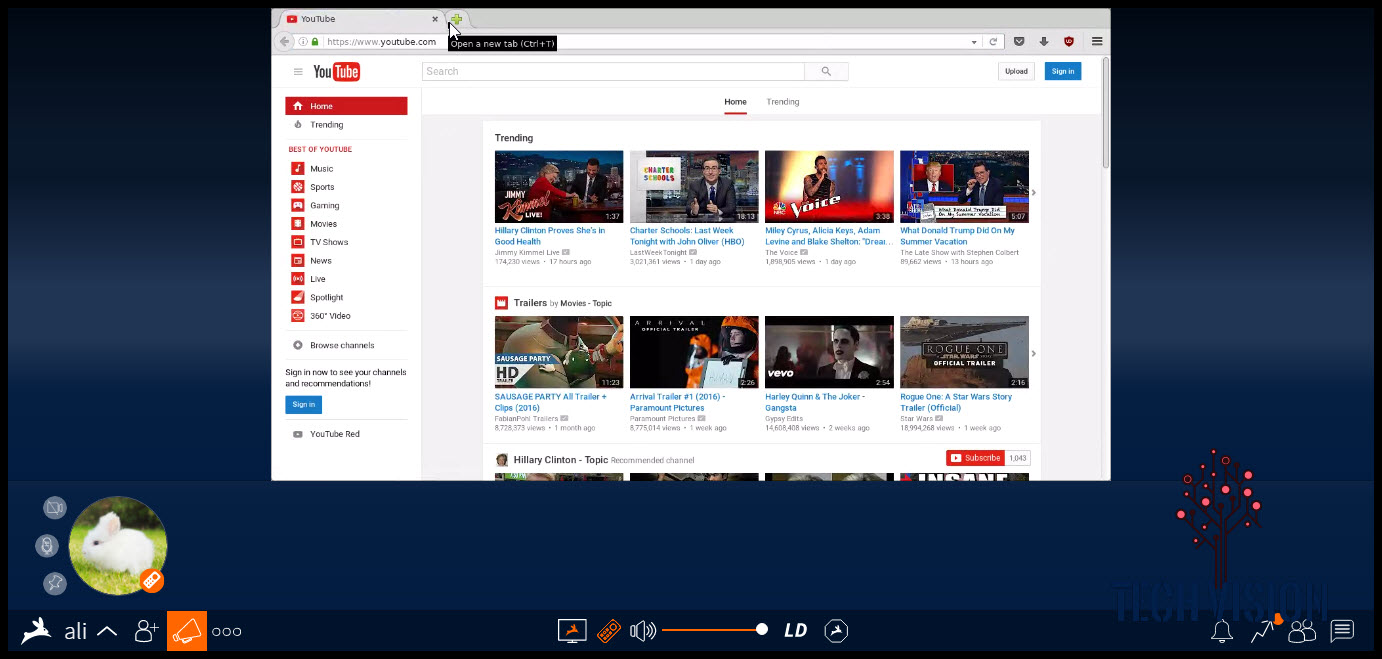Viewport: 1382px width, 659px height.
Task: Click the Upload button
Action: 1016,71
